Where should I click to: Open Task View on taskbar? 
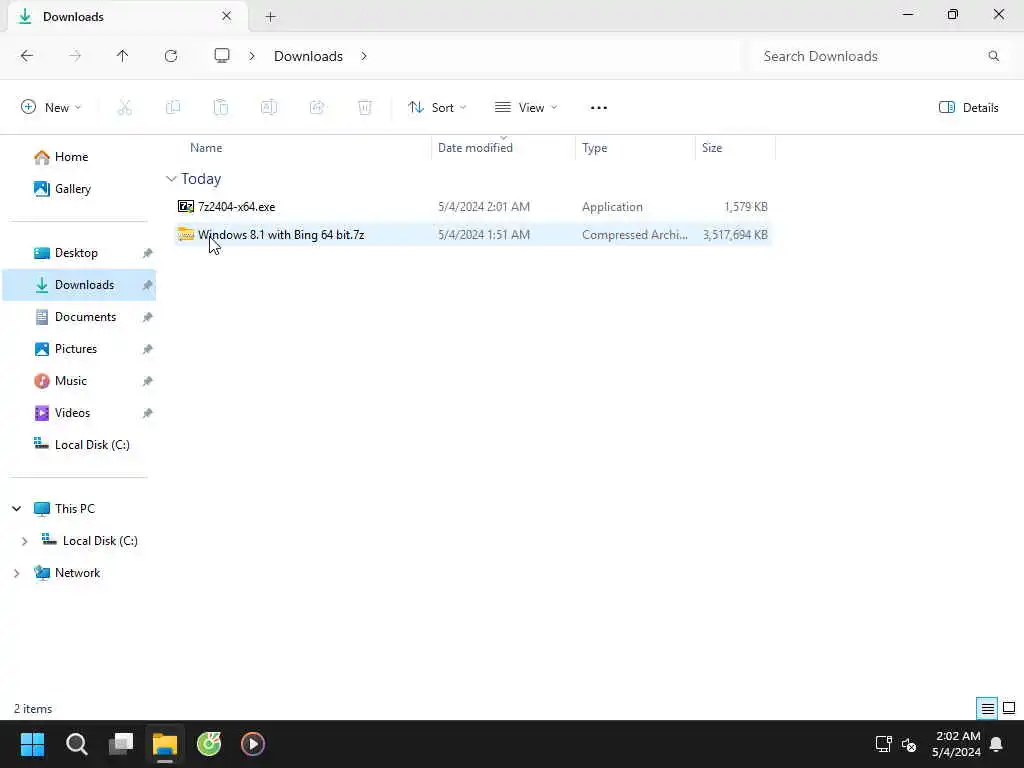pos(121,744)
